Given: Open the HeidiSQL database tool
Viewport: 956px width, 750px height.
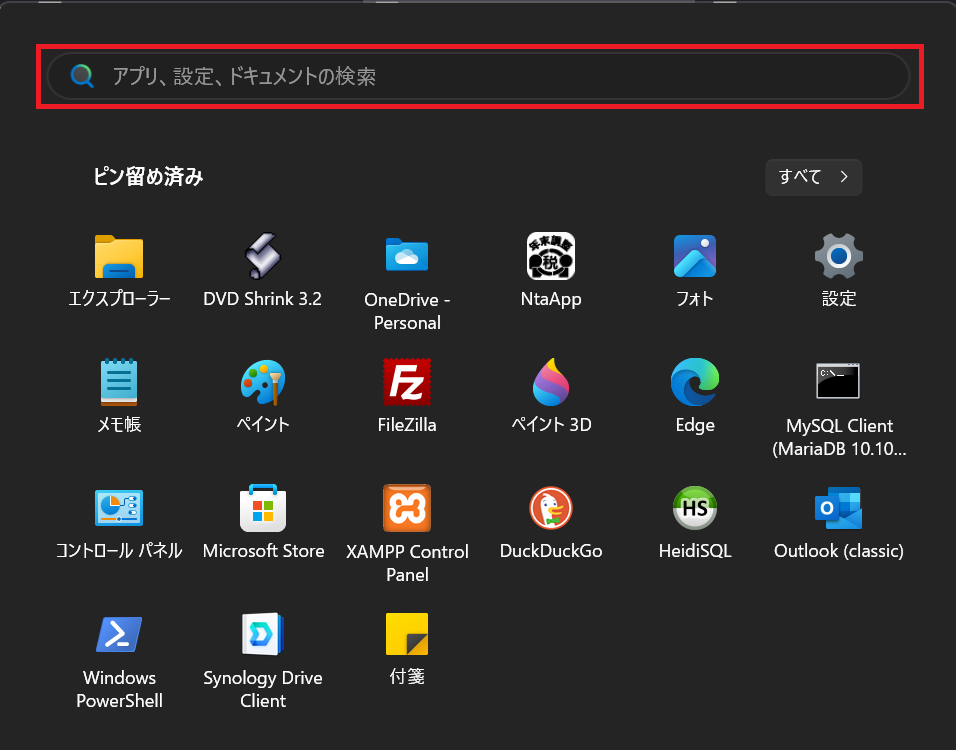Looking at the screenshot, I should coord(695,508).
